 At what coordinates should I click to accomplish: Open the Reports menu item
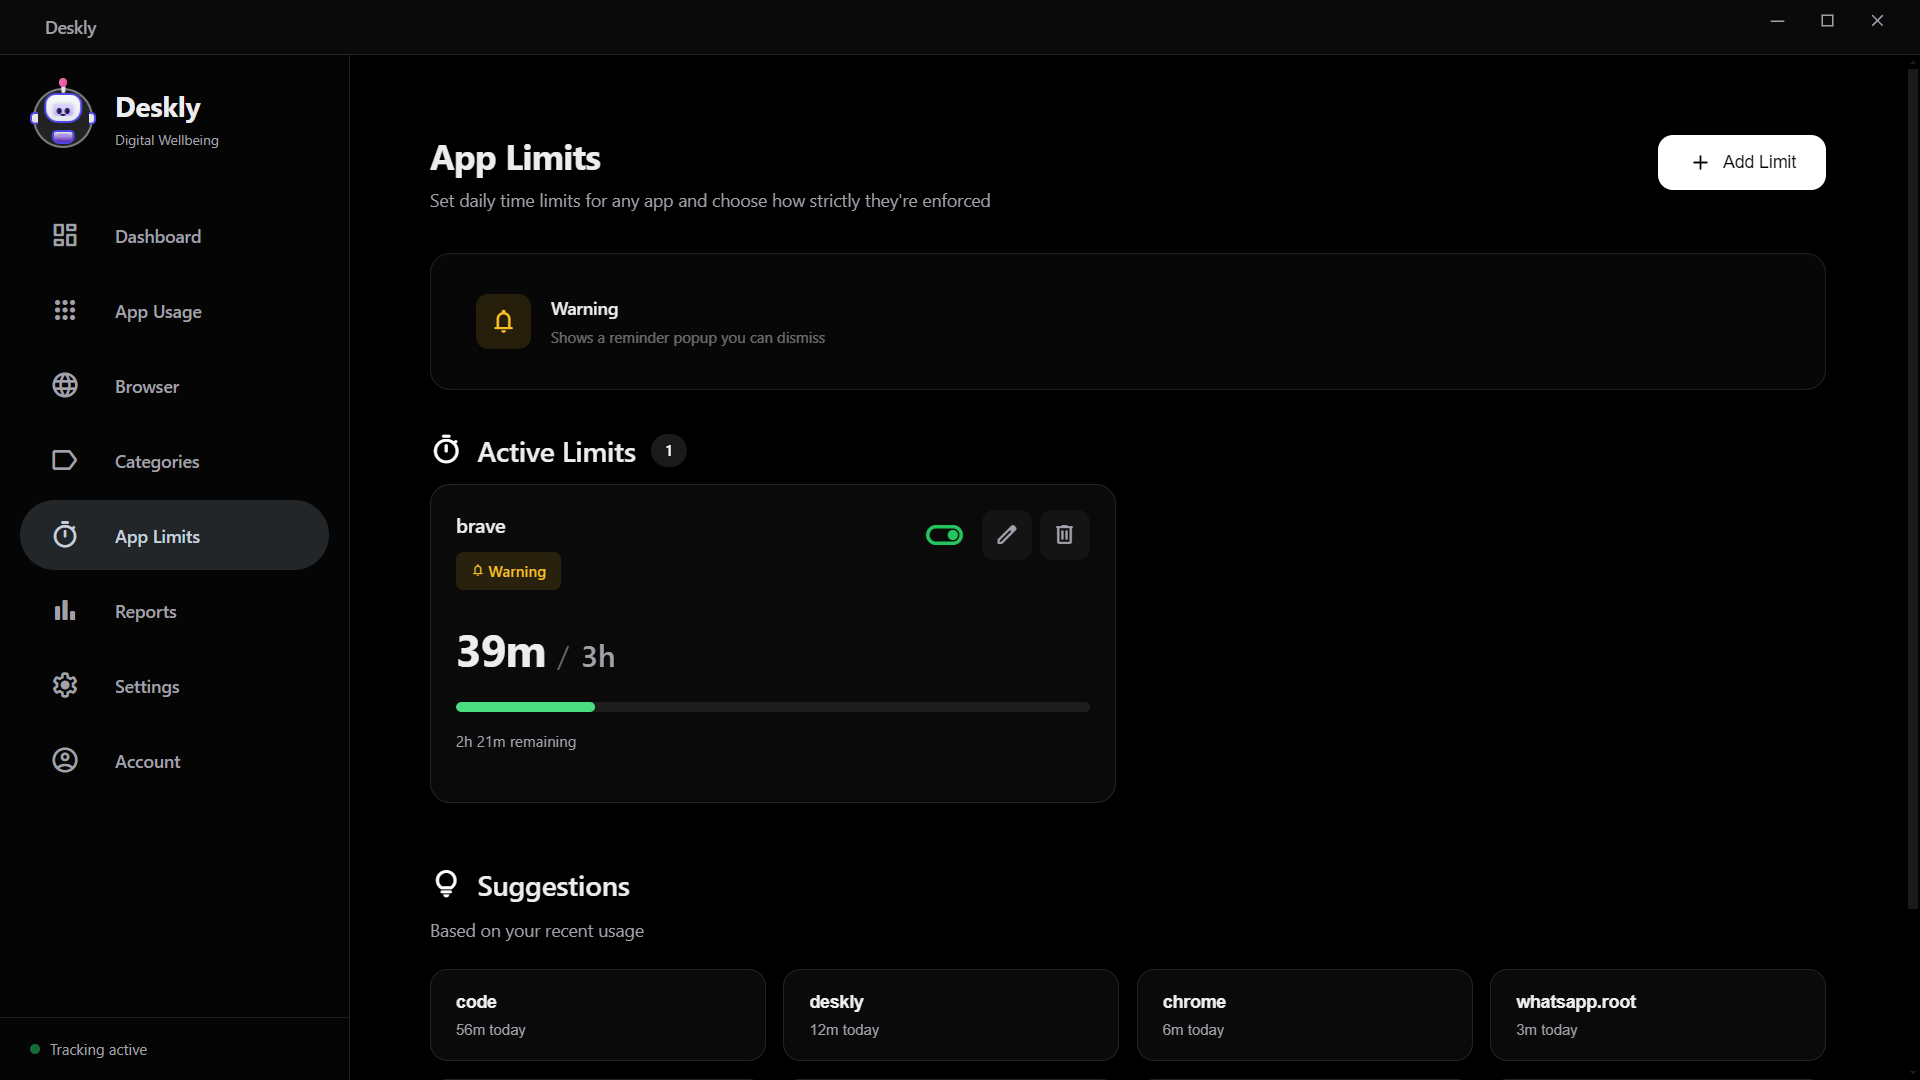(x=146, y=612)
